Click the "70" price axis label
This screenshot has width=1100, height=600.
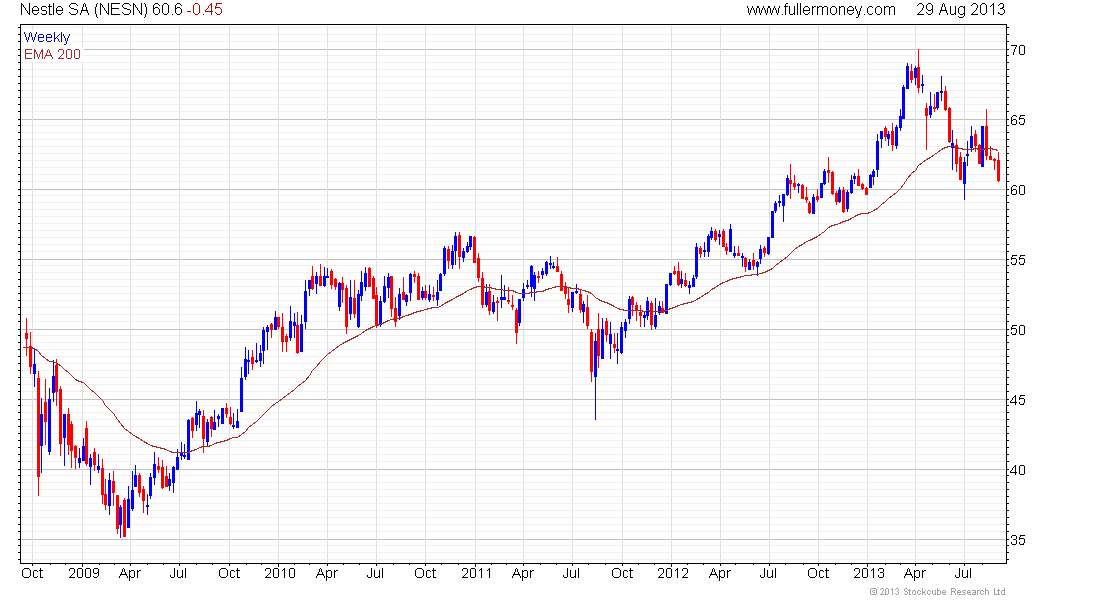(x=1017, y=51)
